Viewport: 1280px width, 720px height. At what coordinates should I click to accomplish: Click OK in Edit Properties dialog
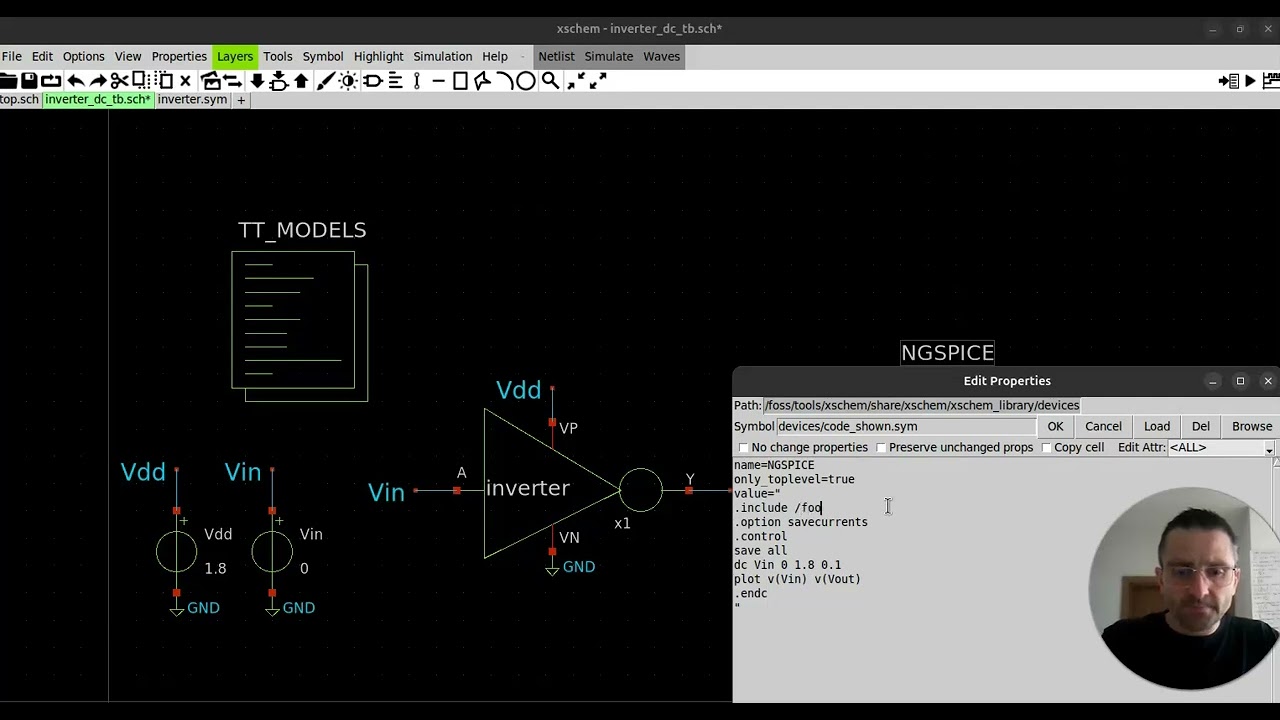click(1055, 426)
